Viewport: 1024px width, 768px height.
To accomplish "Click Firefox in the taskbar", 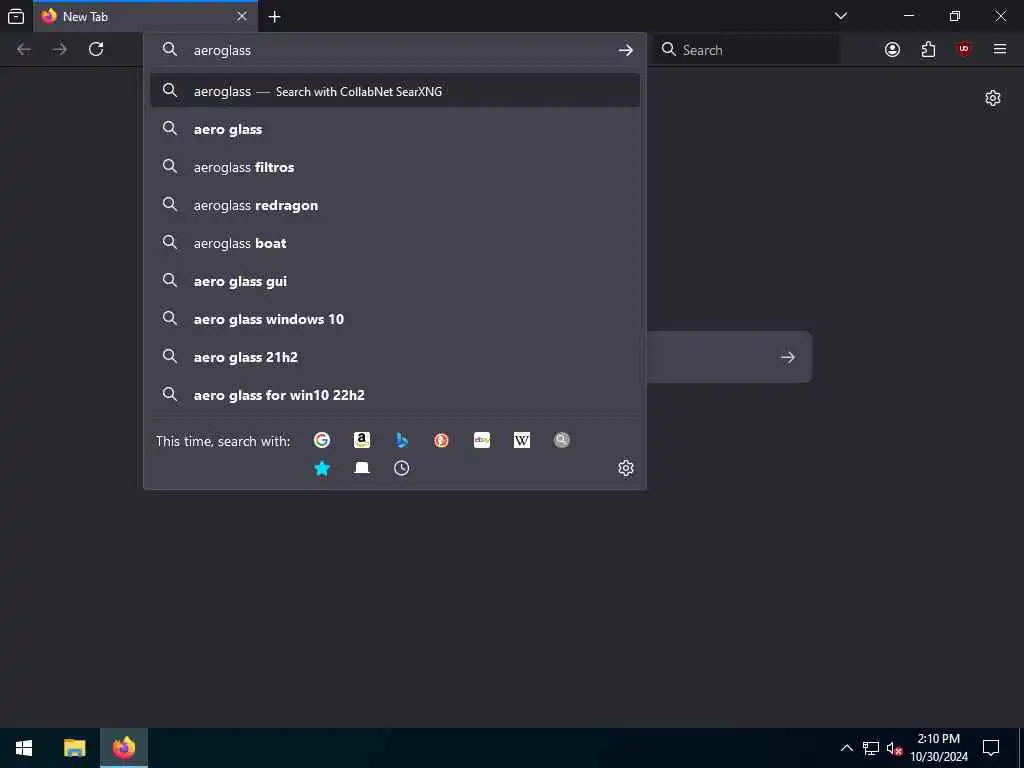I will (x=124, y=748).
